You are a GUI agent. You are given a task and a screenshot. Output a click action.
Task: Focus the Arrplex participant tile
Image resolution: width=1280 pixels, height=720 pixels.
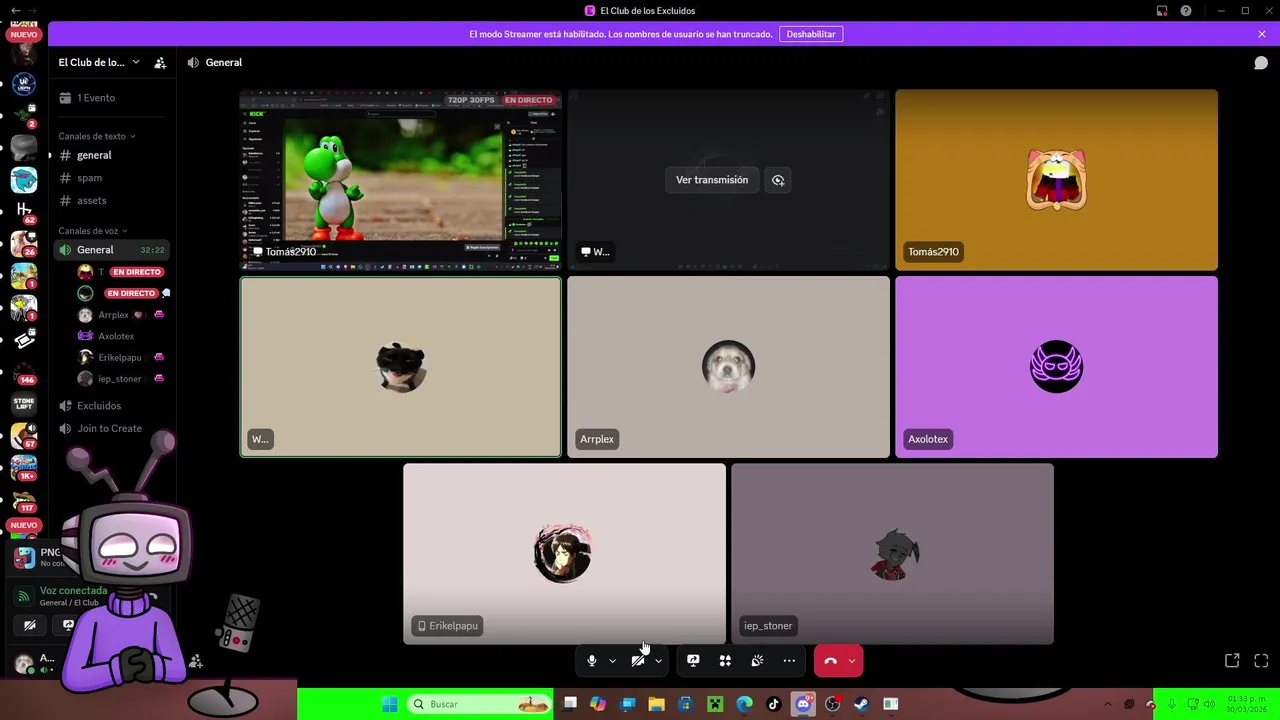pyautogui.click(x=728, y=367)
